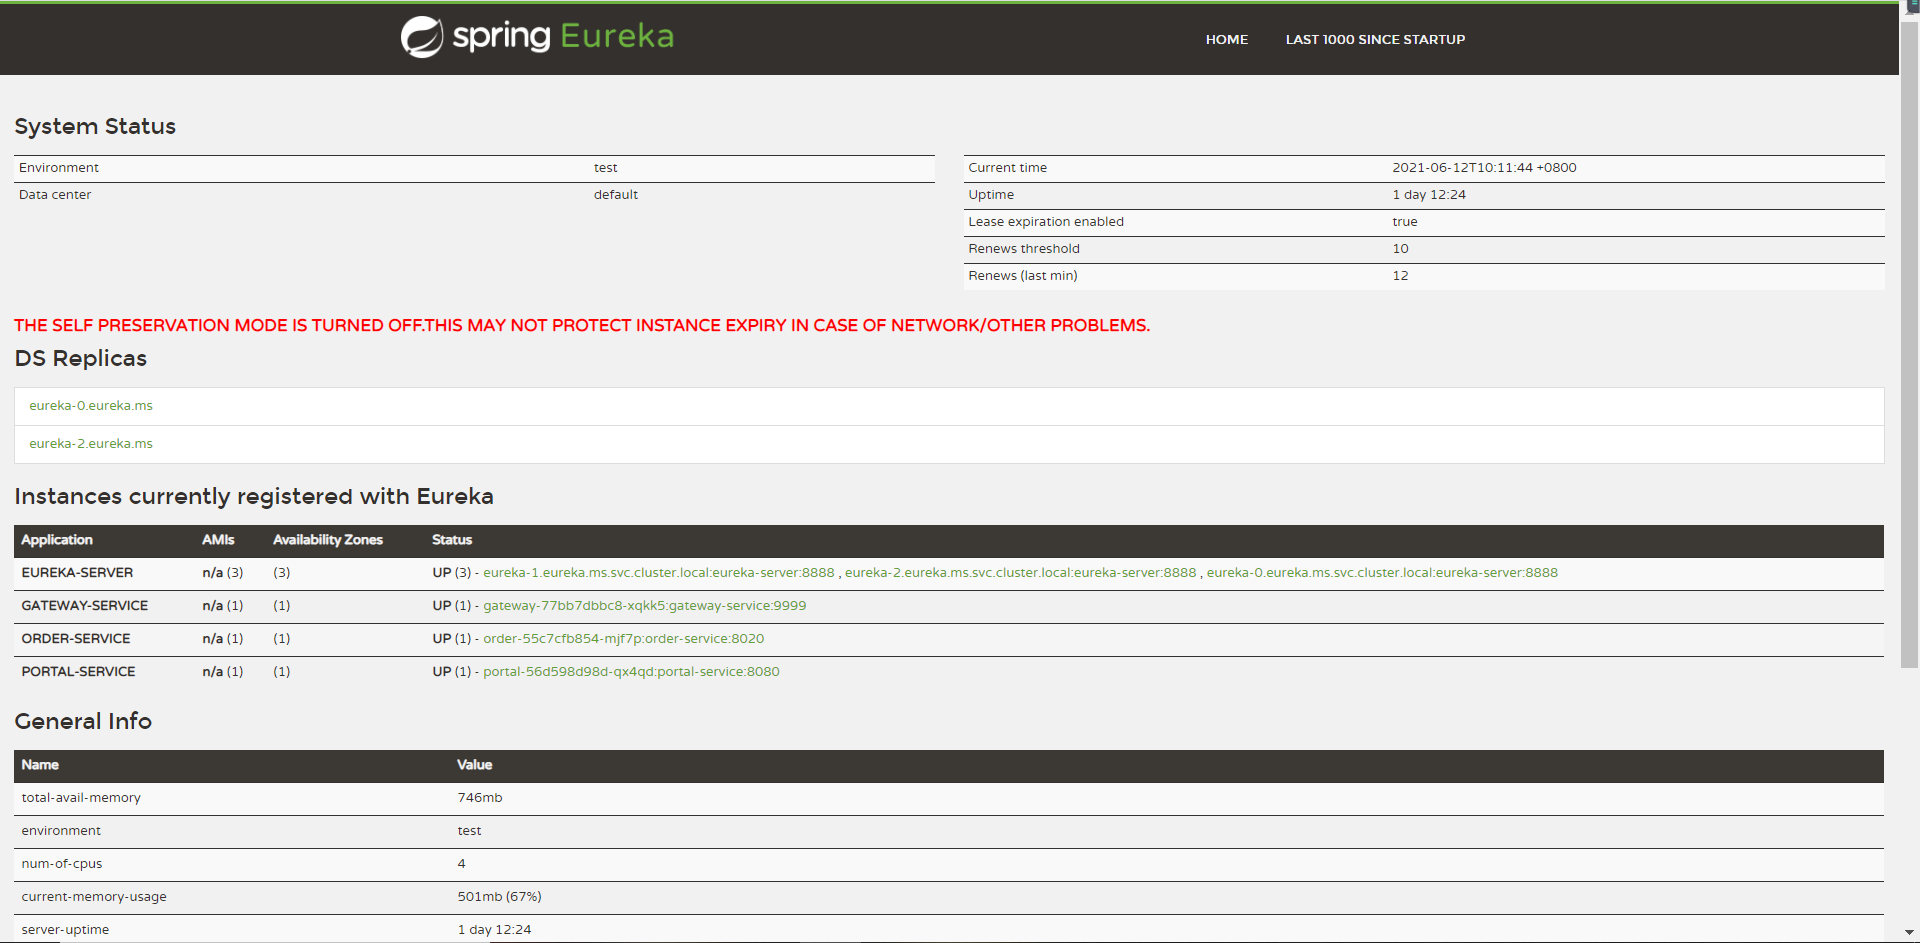Click the Value column header in General Info
The width and height of the screenshot is (1920, 943).
click(475, 765)
